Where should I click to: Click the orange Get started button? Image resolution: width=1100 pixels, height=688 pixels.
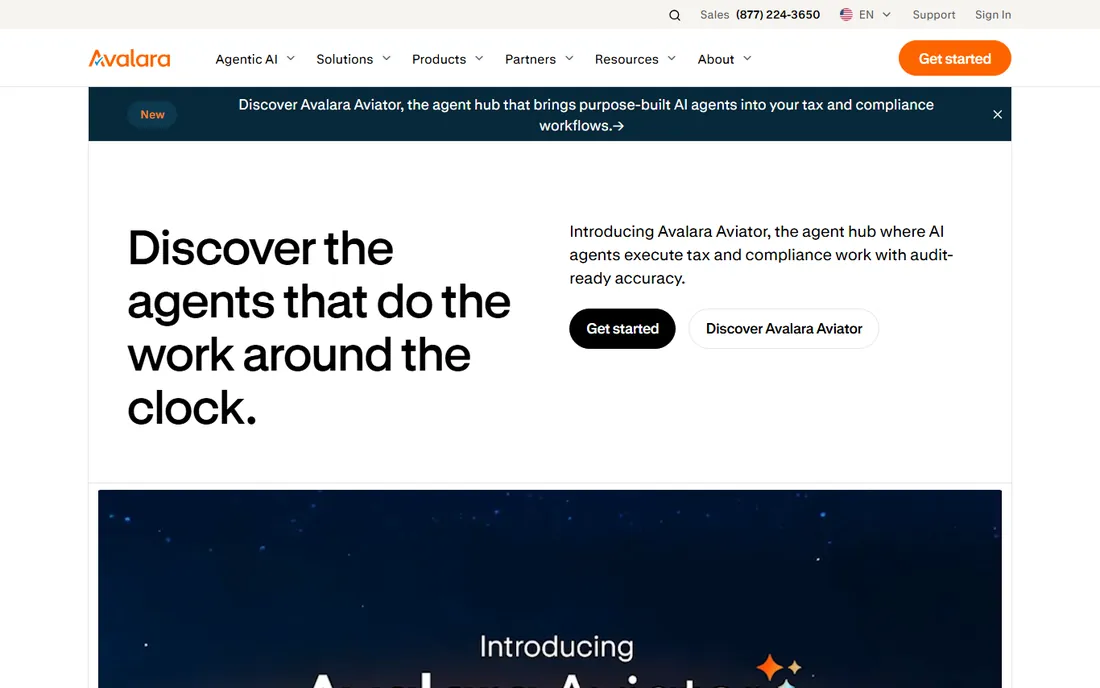click(954, 58)
